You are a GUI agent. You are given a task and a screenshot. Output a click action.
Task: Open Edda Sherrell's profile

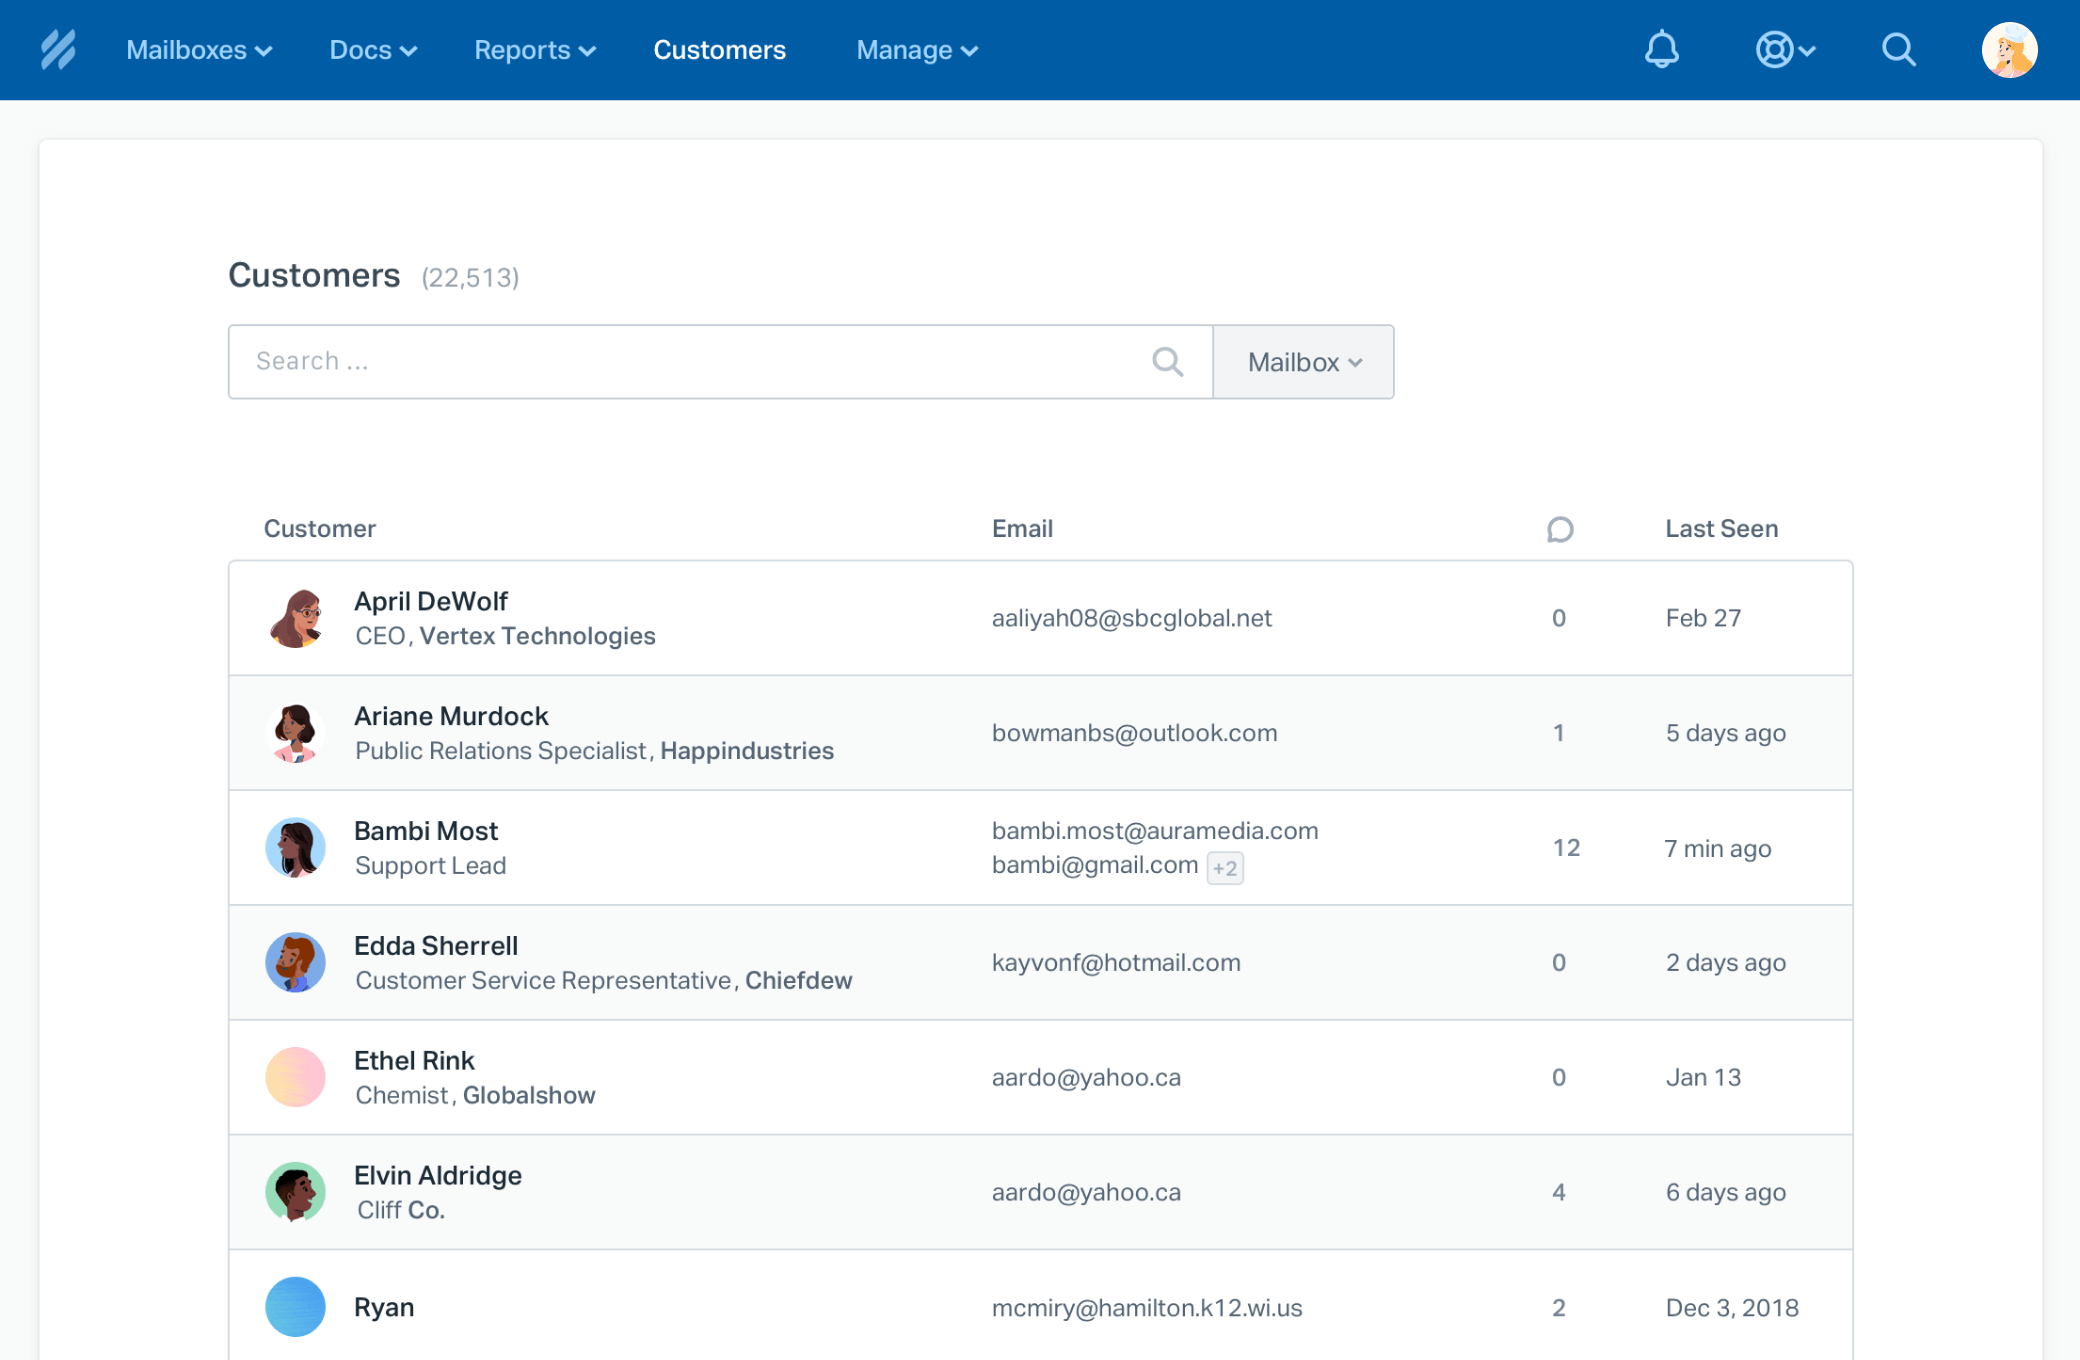(436, 946)
